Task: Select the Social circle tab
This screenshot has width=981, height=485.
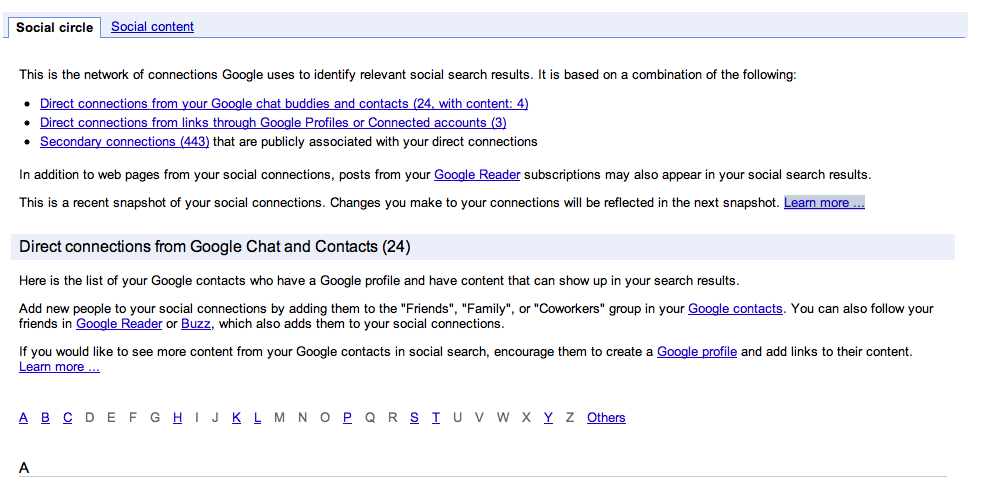Action: coord(54,28)
